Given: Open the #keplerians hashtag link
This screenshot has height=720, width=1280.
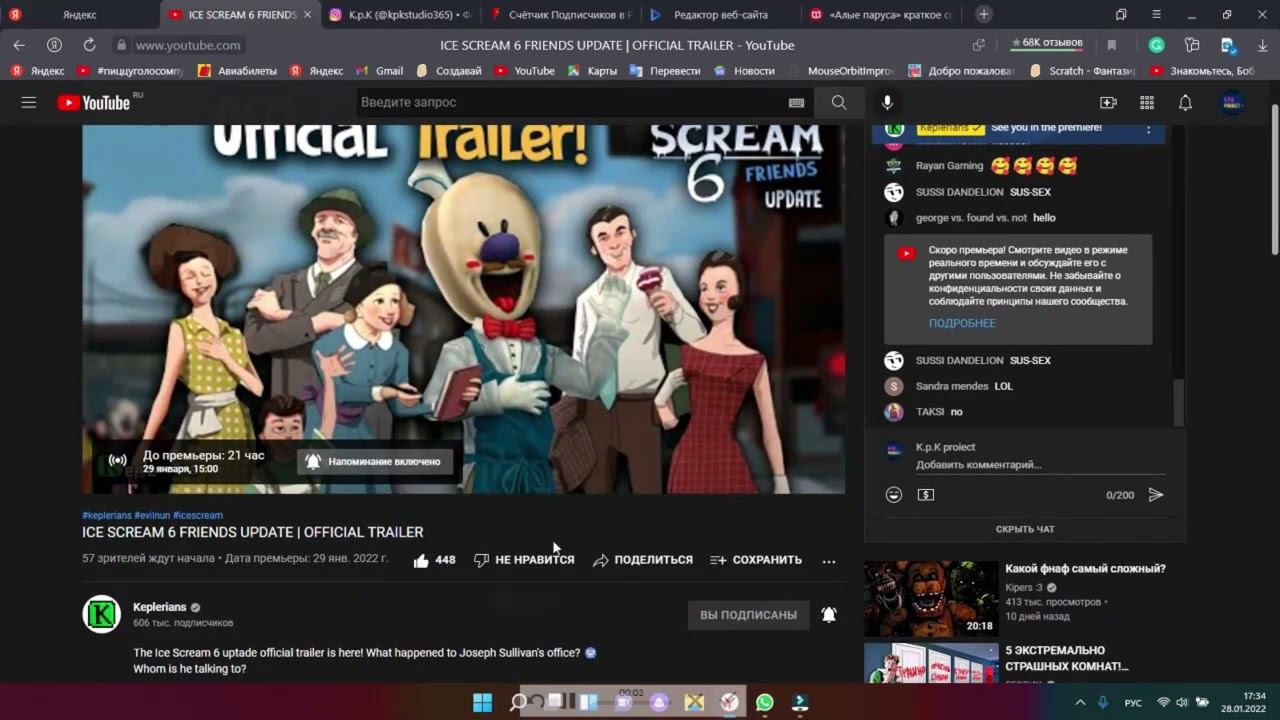Looking at the screenshot, I should coord(107,515).
